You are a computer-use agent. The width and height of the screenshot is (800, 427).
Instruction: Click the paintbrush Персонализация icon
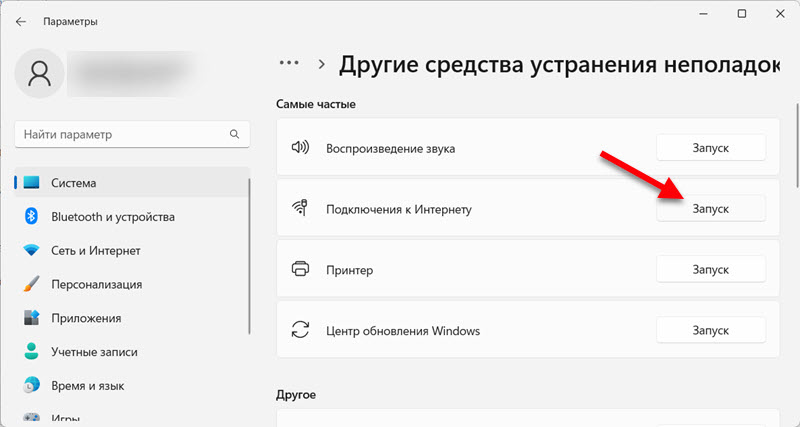pyautogui.click(x=31, y=284)
